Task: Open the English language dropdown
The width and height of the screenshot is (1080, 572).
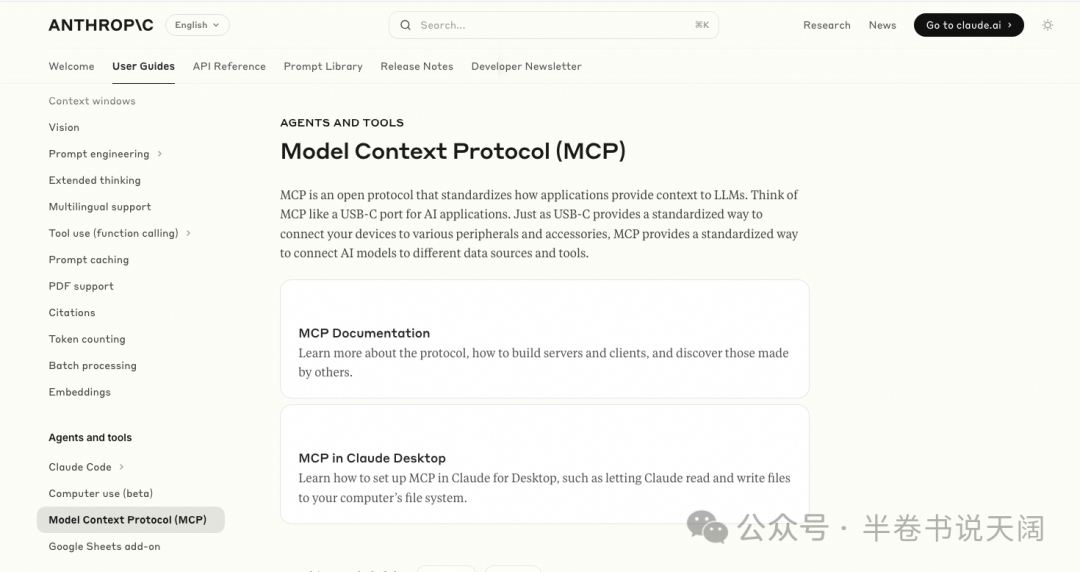Action: click(197, 25)
